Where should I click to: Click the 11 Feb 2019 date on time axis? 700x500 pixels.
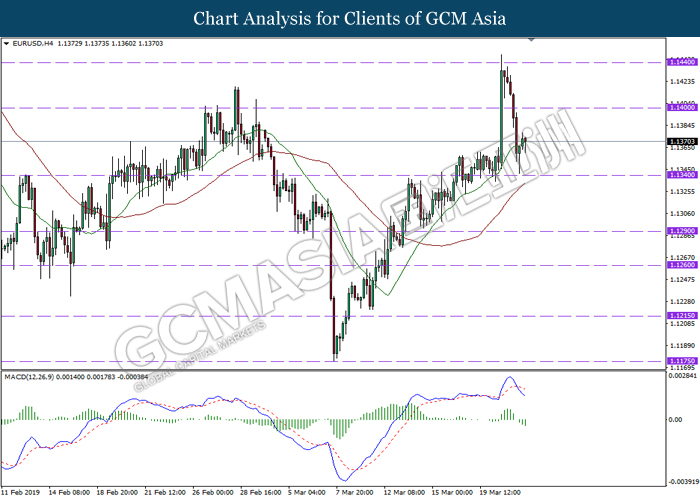pyautogui.click(x=21, y=492)
